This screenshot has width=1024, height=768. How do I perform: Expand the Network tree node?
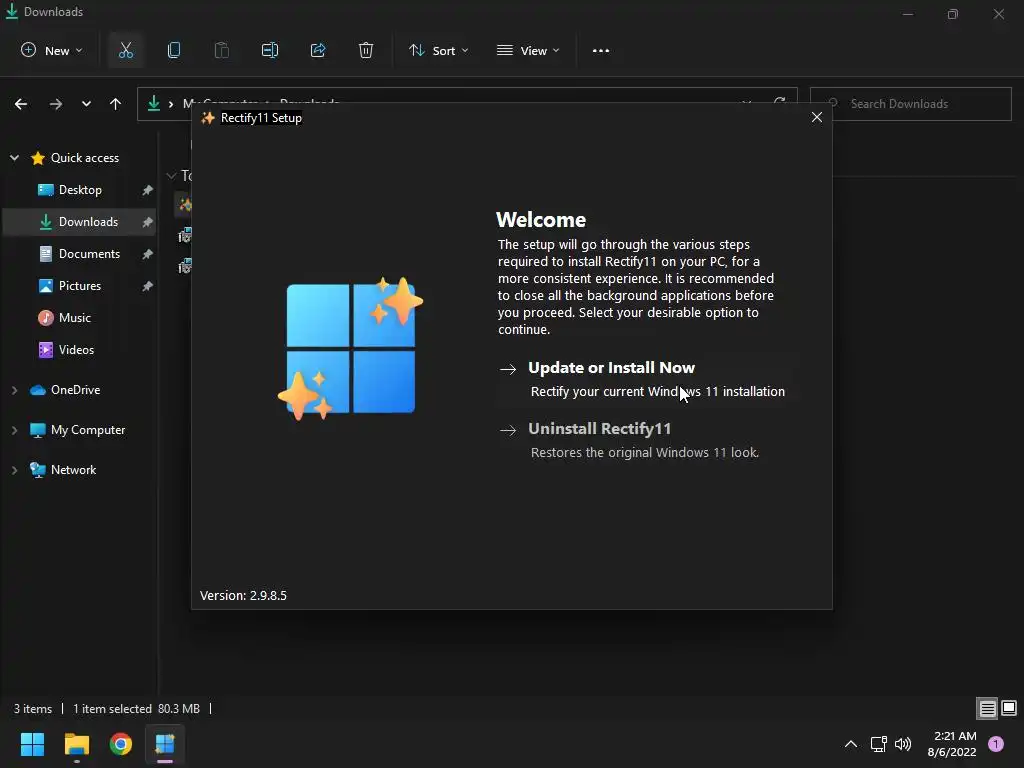click(14, 470)
